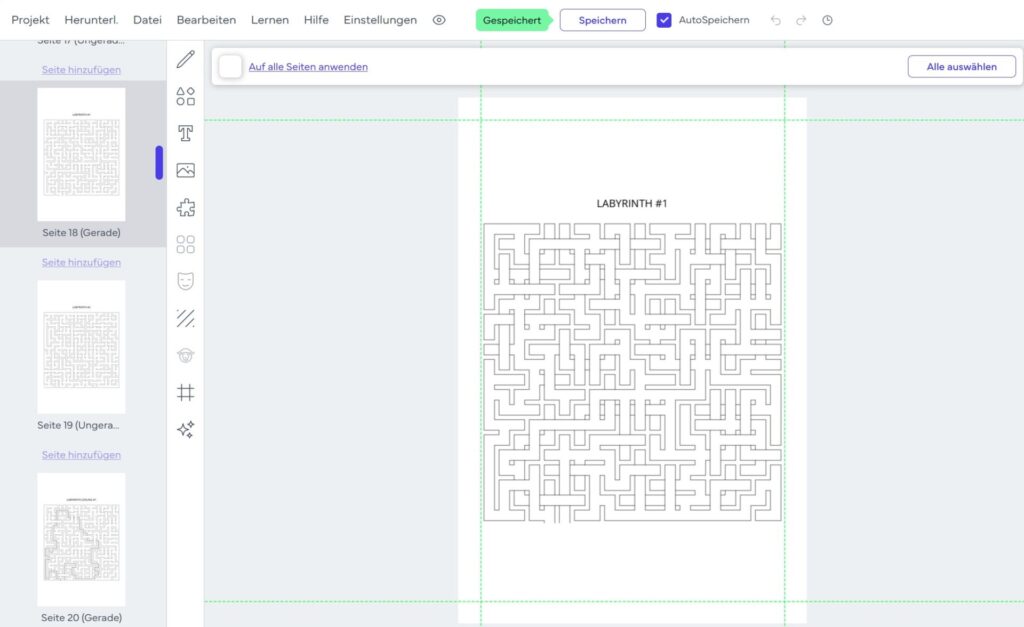Tick the checkbox beside Auf alle Seiten anwenden
The width and height of the screenshot is (1024, 627).
coord(231,67)
